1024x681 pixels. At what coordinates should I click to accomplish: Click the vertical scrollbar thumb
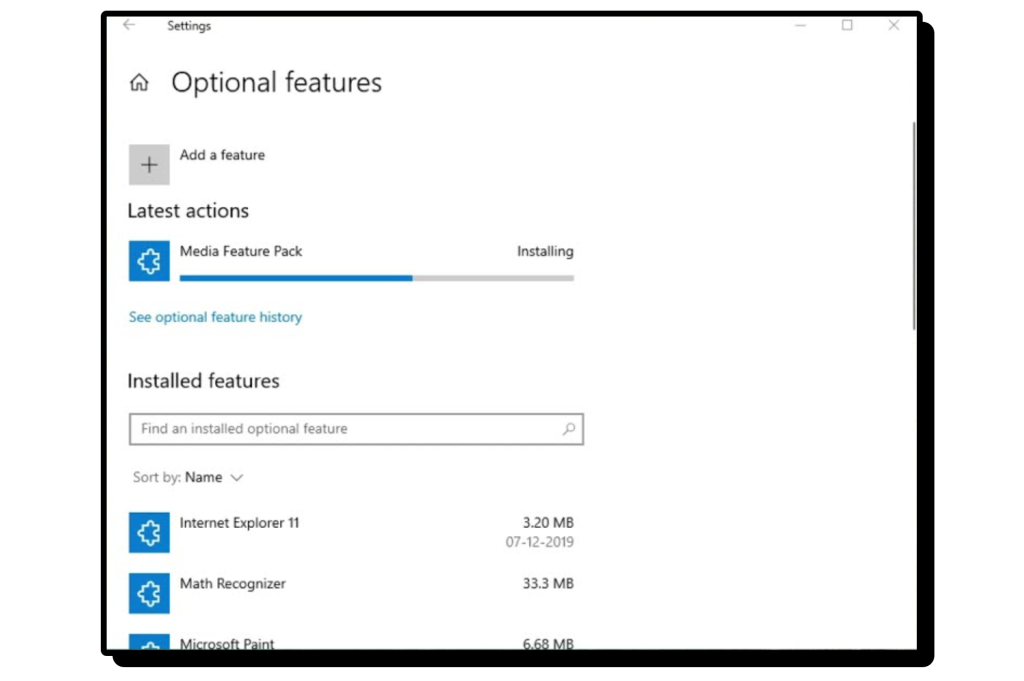pyautogui.click(x=913, y=225)
